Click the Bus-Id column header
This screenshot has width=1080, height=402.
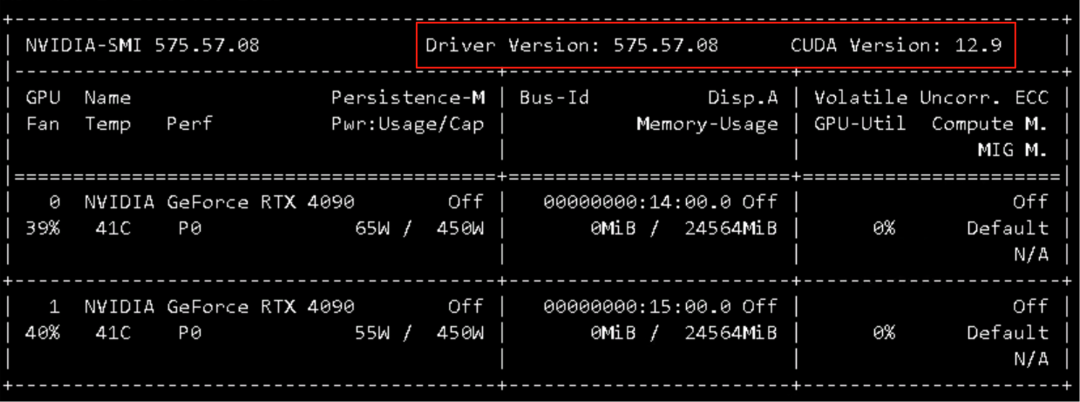(554, 98)
